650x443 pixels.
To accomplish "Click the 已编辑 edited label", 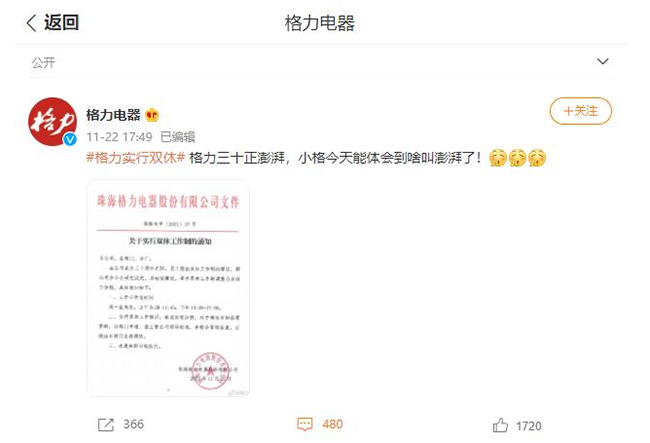I will pos(177,137).
